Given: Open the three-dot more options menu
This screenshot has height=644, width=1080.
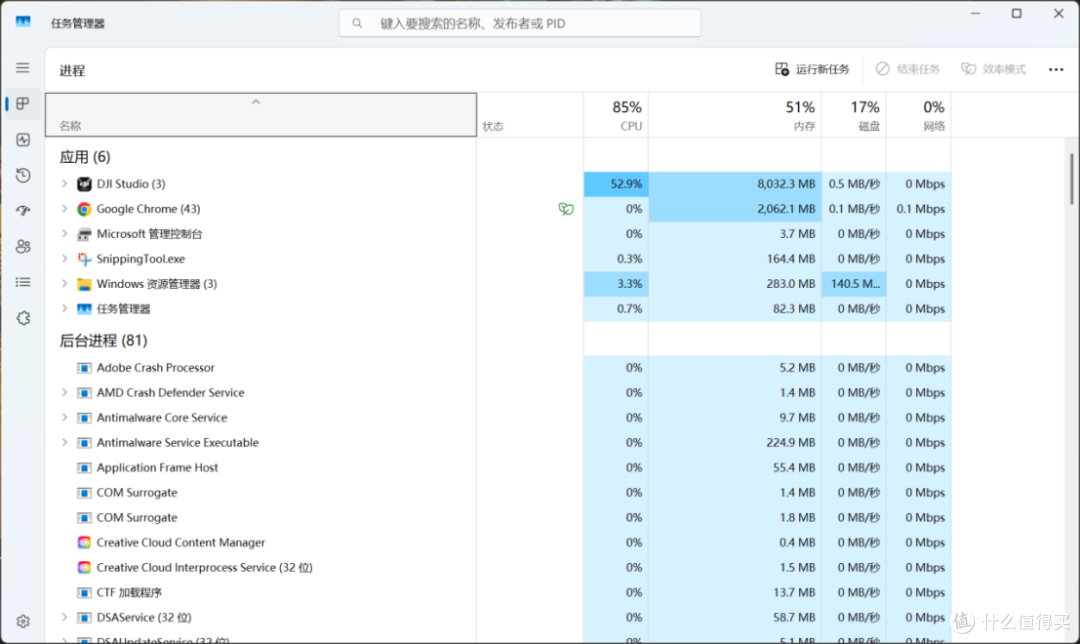Looking at the screenshot, I should pyautogui.click(x=1056, y=70).
